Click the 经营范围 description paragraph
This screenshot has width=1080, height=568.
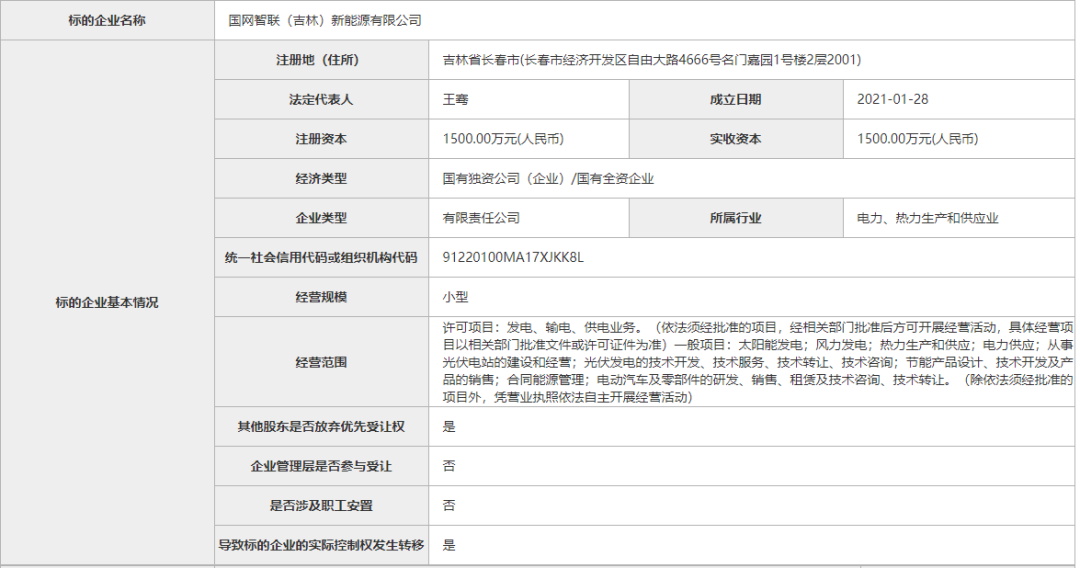point(757,362)
